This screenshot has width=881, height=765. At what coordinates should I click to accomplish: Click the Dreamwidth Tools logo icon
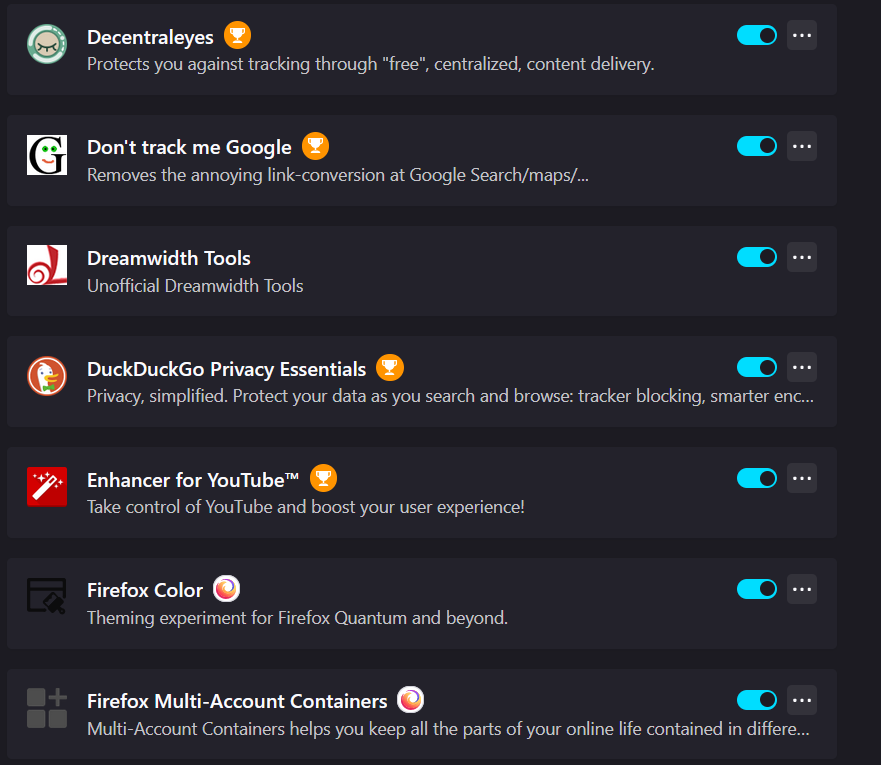click(47, 265)
